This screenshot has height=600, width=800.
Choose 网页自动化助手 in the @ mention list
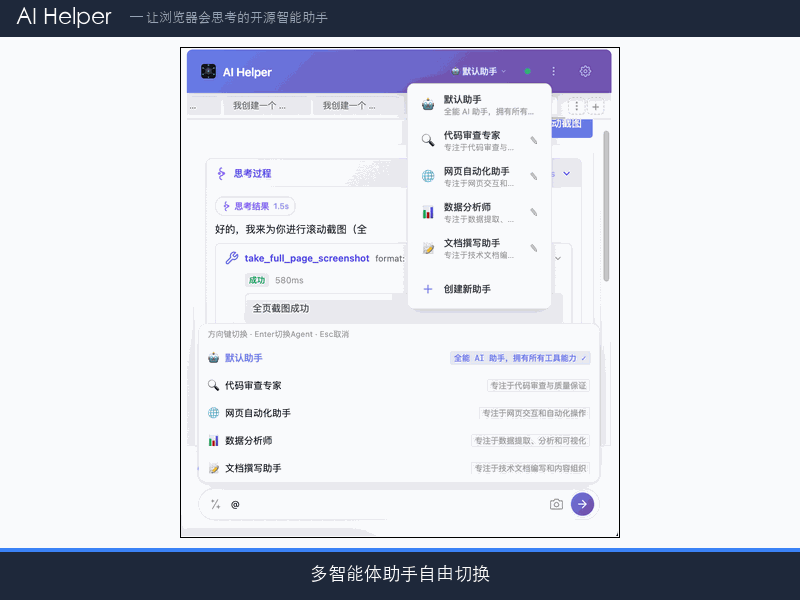(399, 413)
